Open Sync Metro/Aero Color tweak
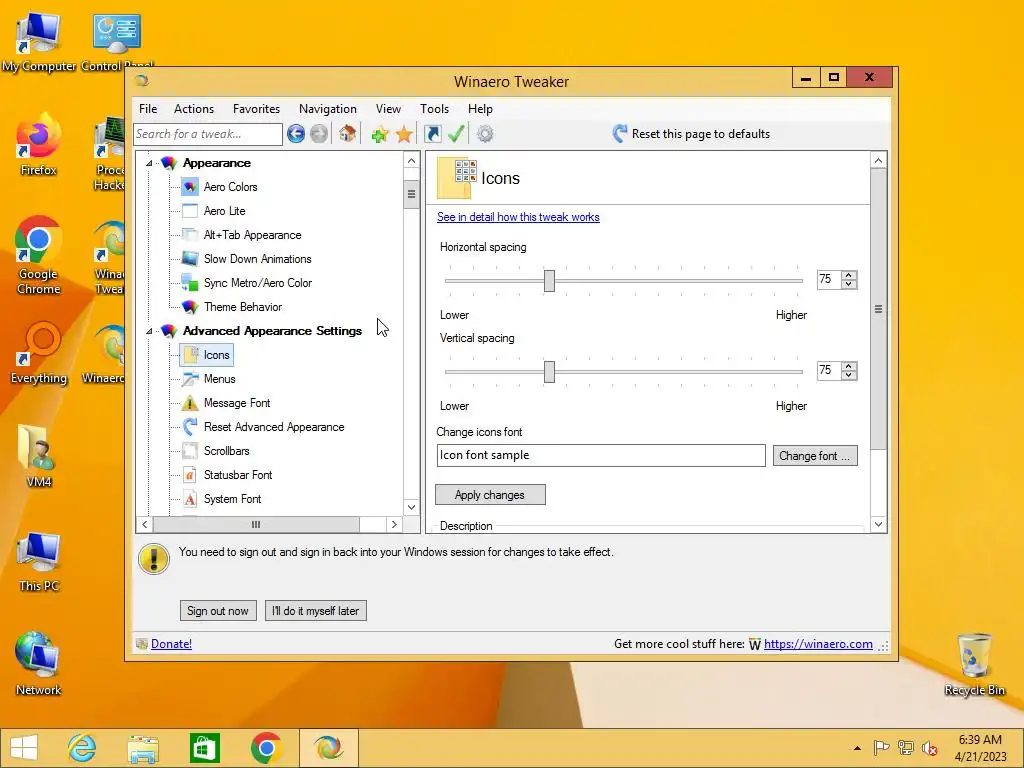The width and height of the screenshot is (1024, 768). 257,283
